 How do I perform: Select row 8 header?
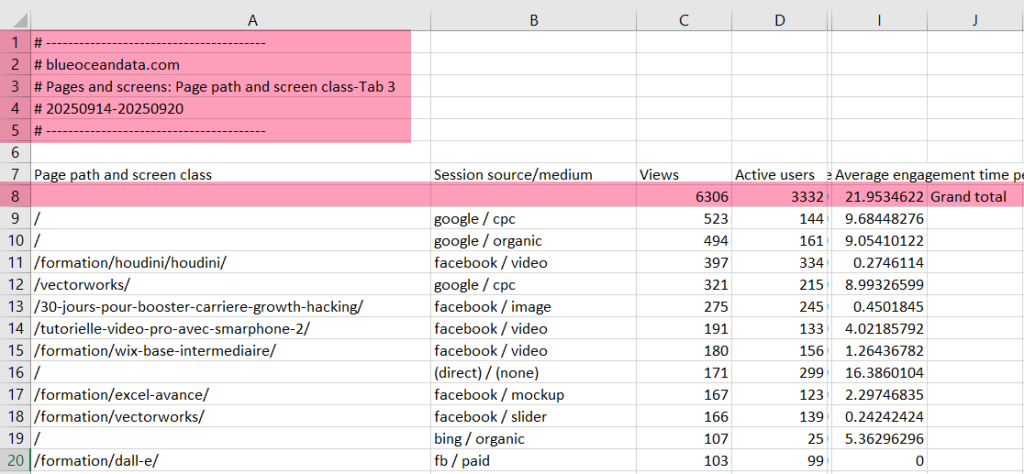pos(15,197)
